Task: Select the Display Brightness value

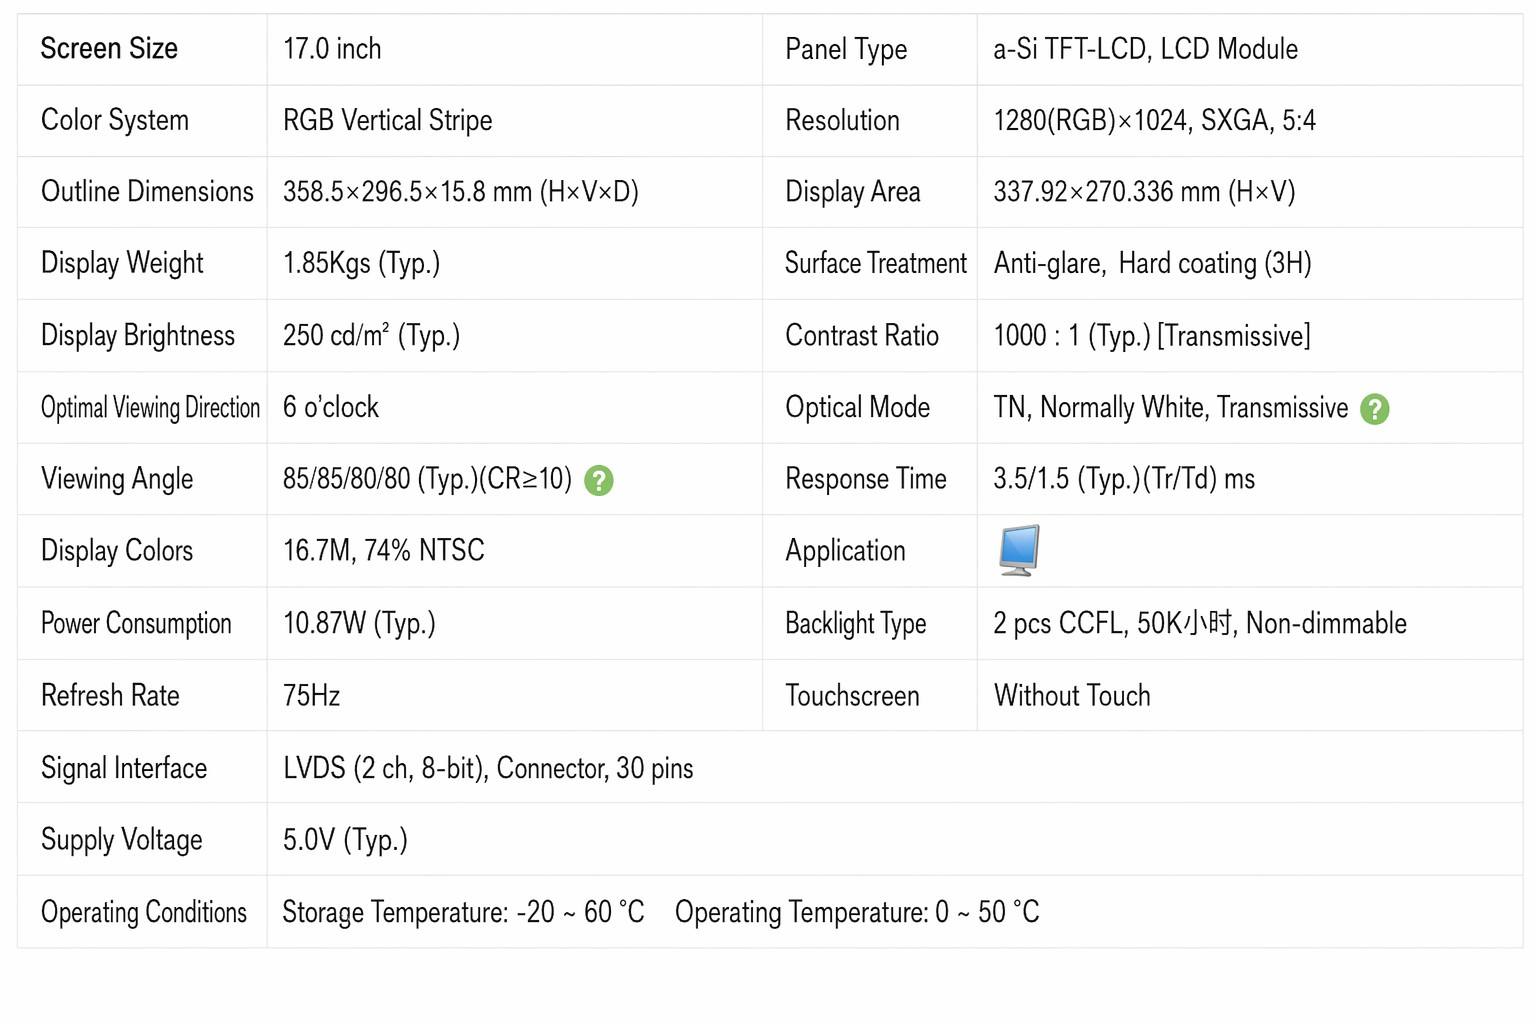Action: [371, 336]
